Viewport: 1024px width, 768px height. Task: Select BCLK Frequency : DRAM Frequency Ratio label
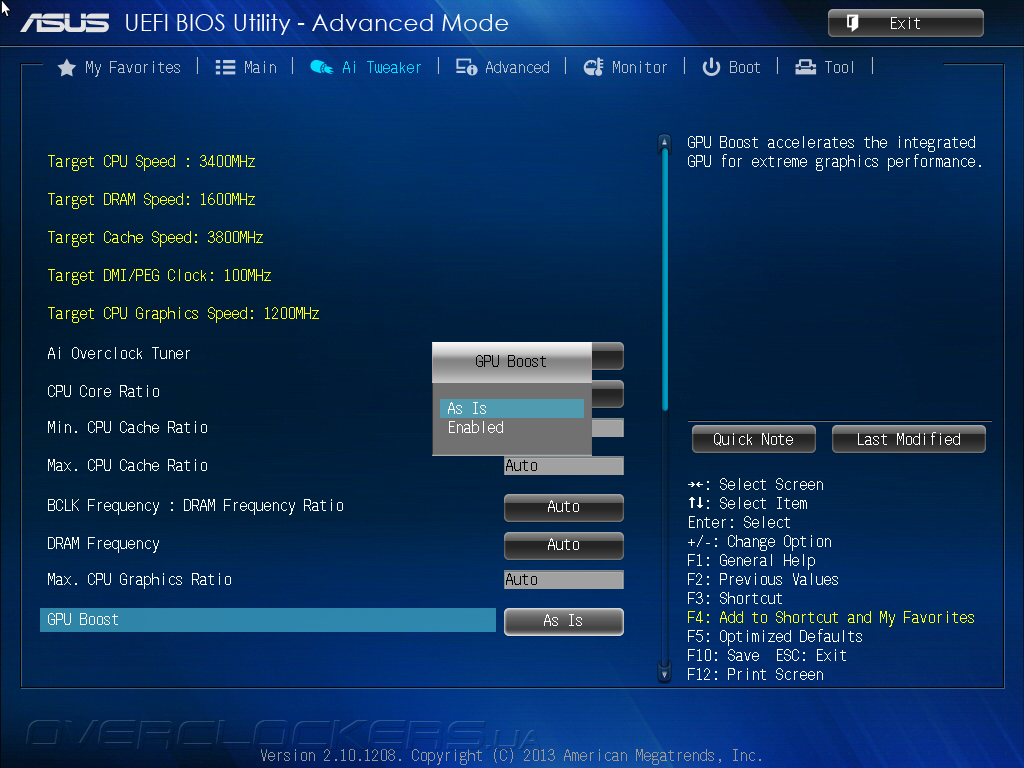[195, 506]
